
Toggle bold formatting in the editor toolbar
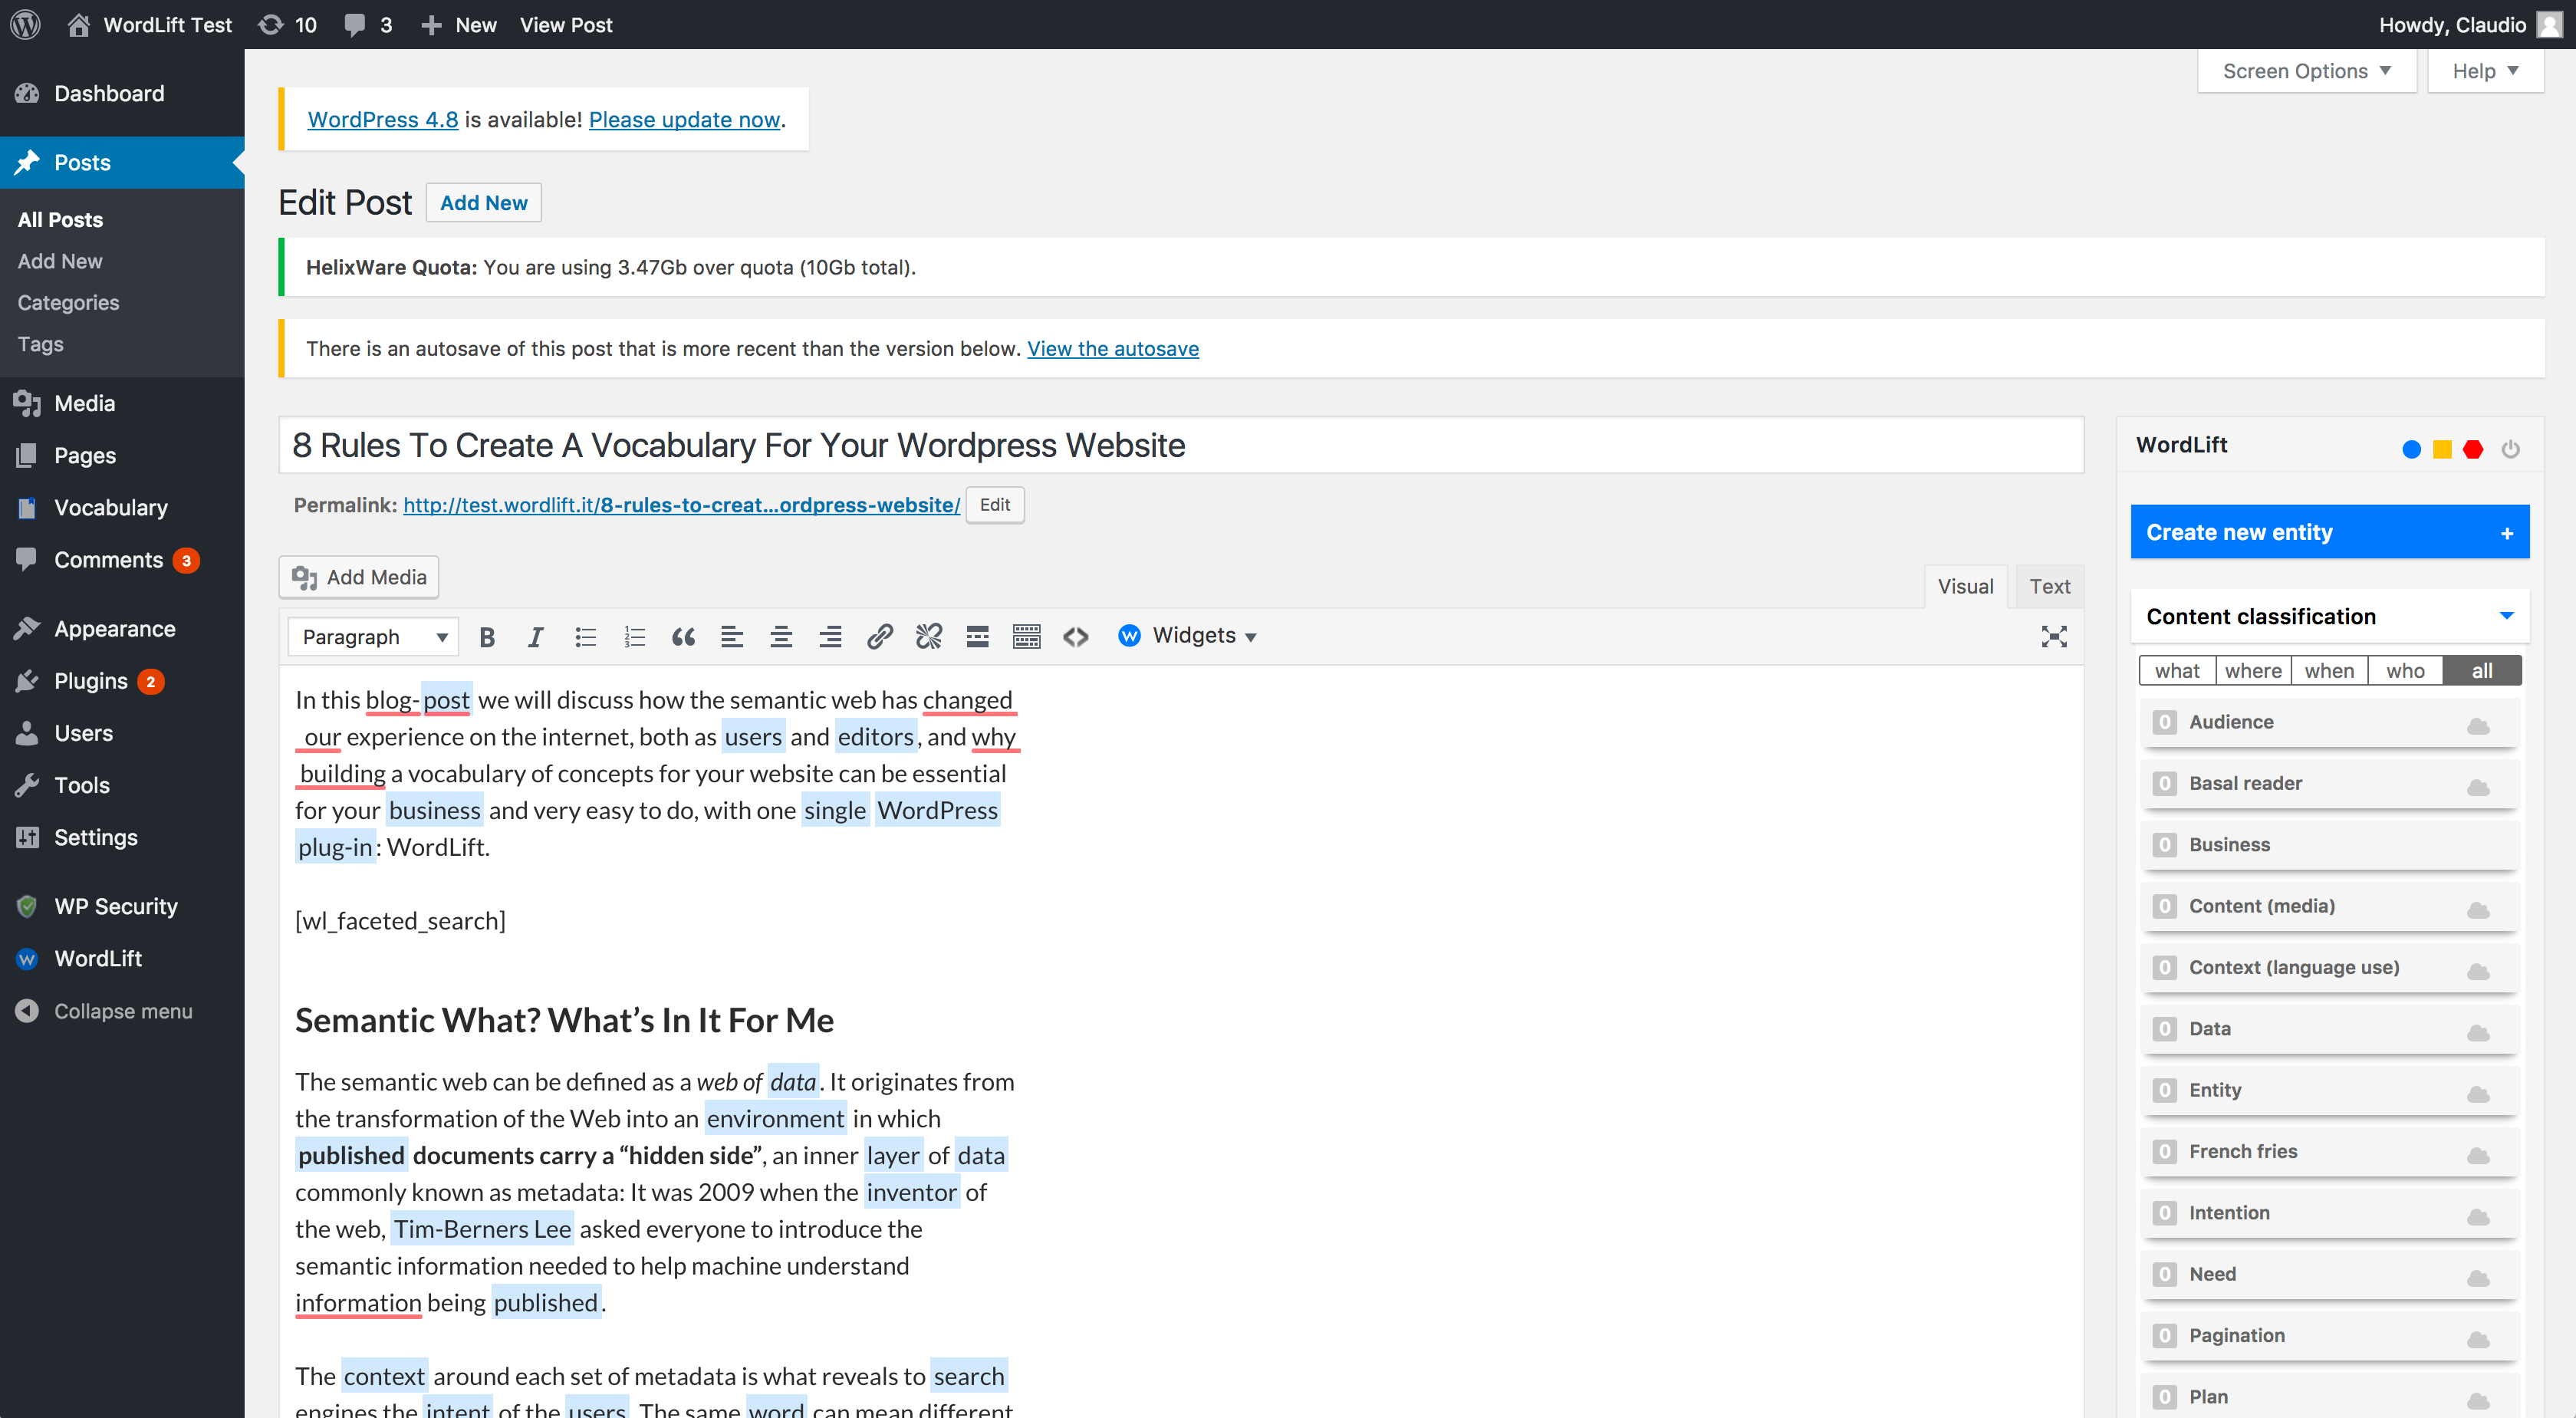coord(487,636)
